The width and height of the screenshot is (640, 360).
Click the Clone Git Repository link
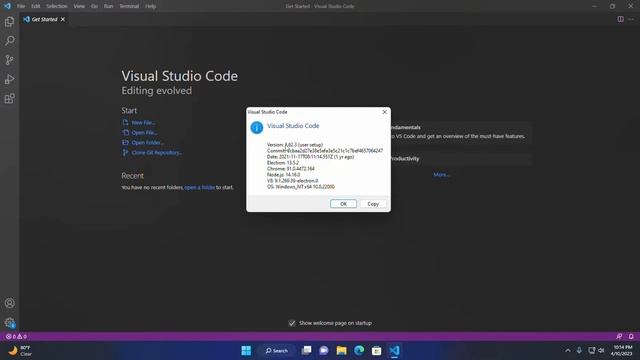[x=157, y=153]
